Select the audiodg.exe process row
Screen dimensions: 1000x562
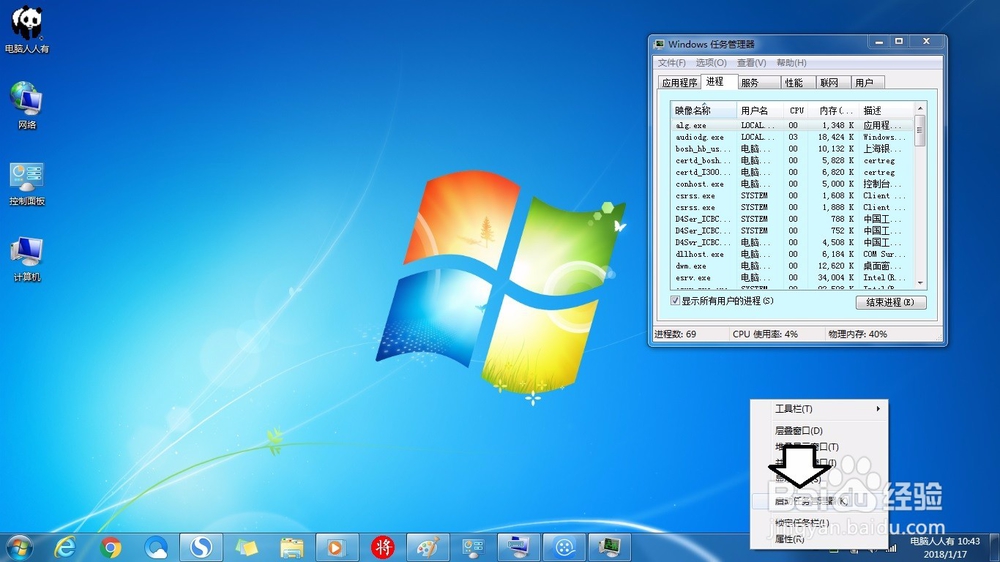[793, 137]
